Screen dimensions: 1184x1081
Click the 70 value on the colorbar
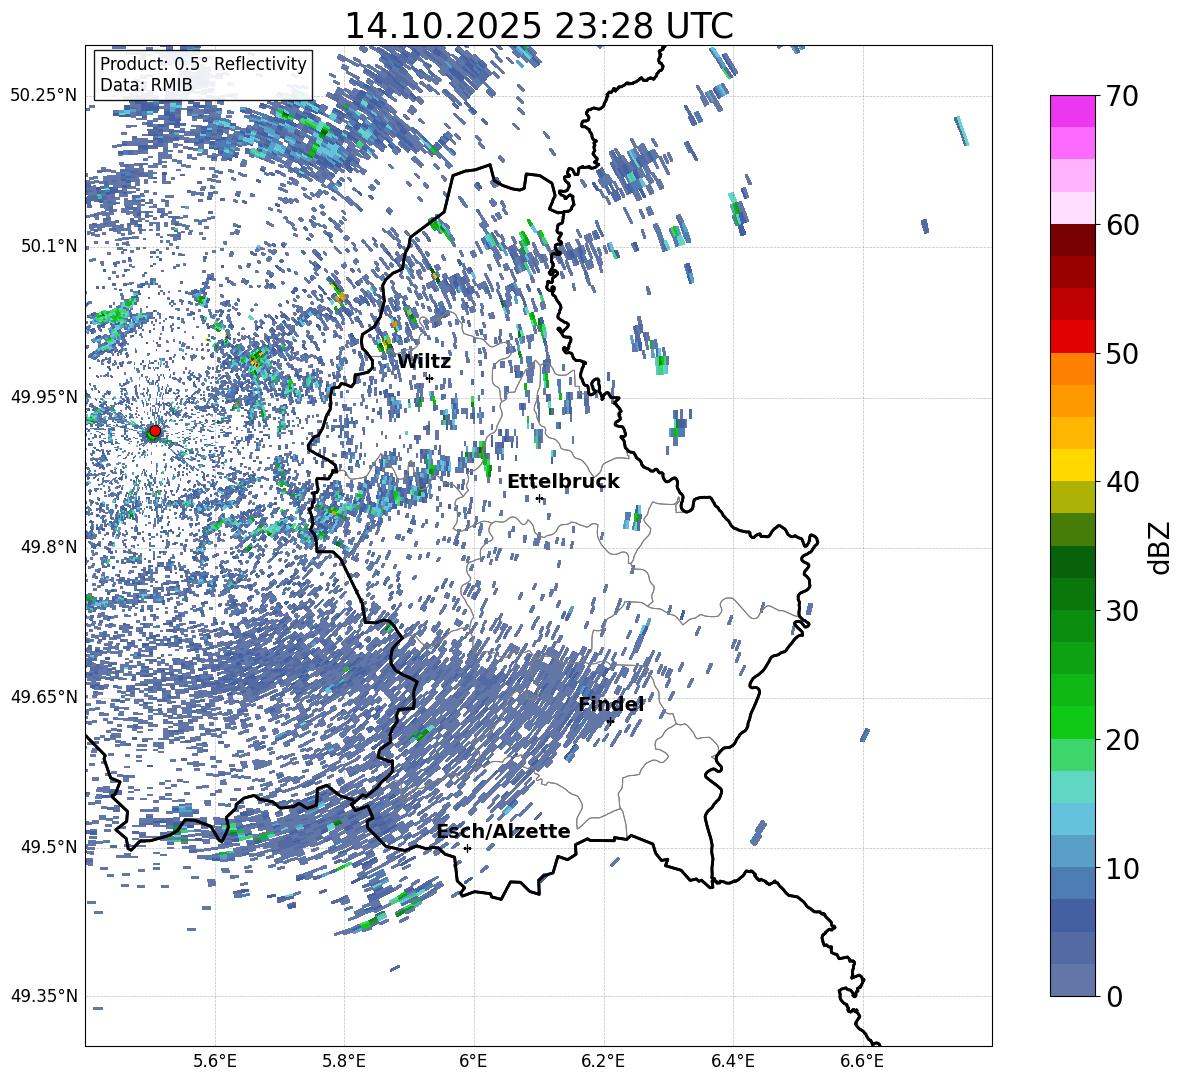(1122, 96)
